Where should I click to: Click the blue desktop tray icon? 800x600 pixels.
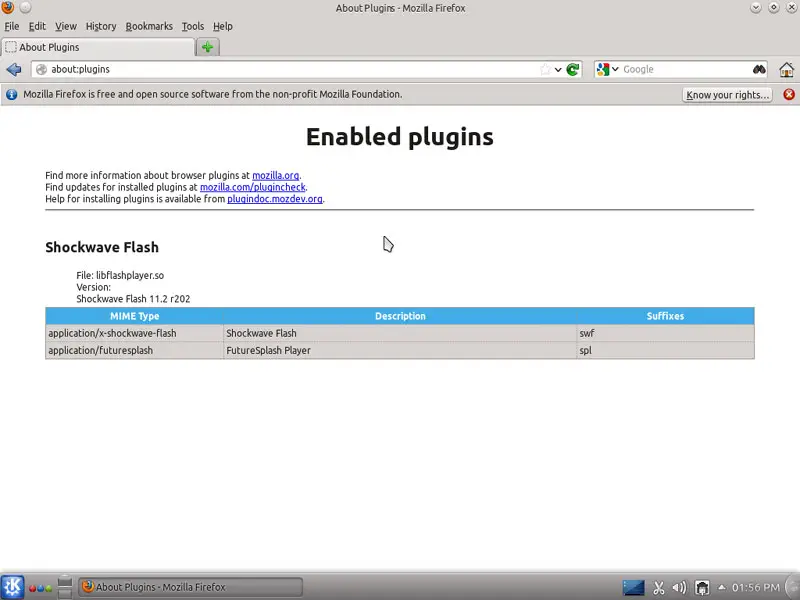coord(633,587)
